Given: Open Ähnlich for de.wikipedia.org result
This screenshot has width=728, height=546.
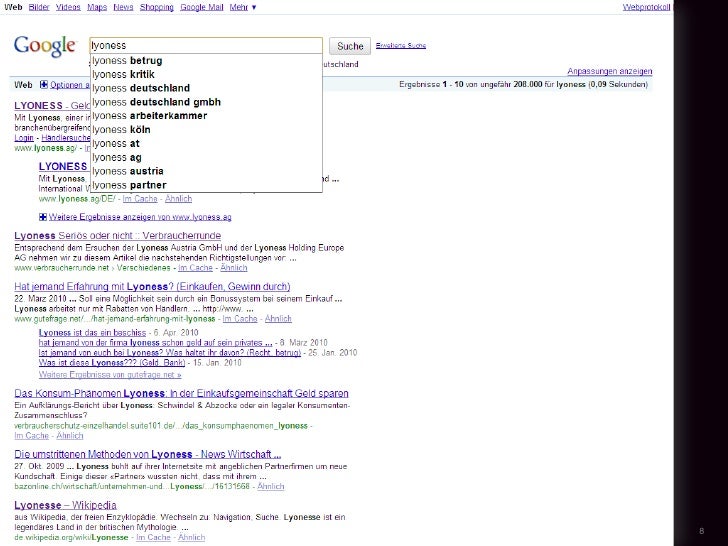Looking at the screenshot, I should coord(191,538).
